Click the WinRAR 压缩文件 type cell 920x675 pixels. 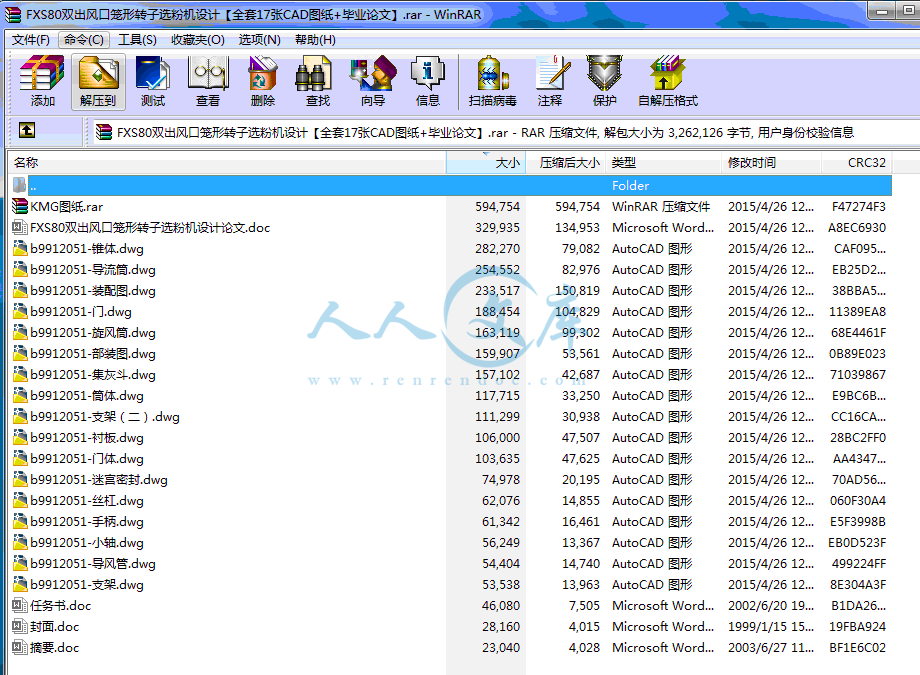pos(661,207)
